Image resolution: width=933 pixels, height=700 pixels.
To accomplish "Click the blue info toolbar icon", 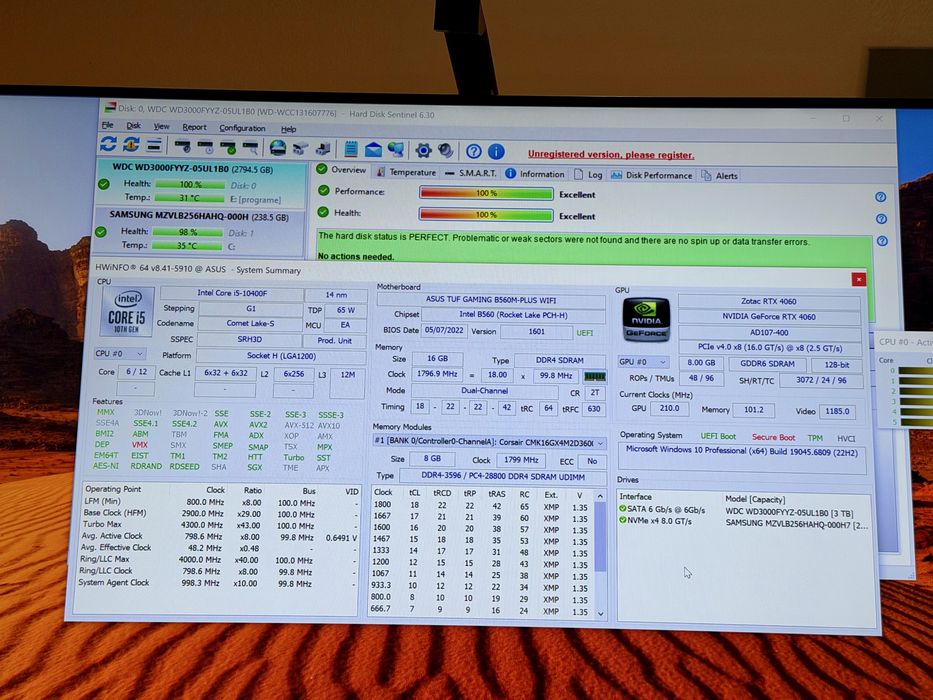I will pyautogui.click(x=496, y=152).
